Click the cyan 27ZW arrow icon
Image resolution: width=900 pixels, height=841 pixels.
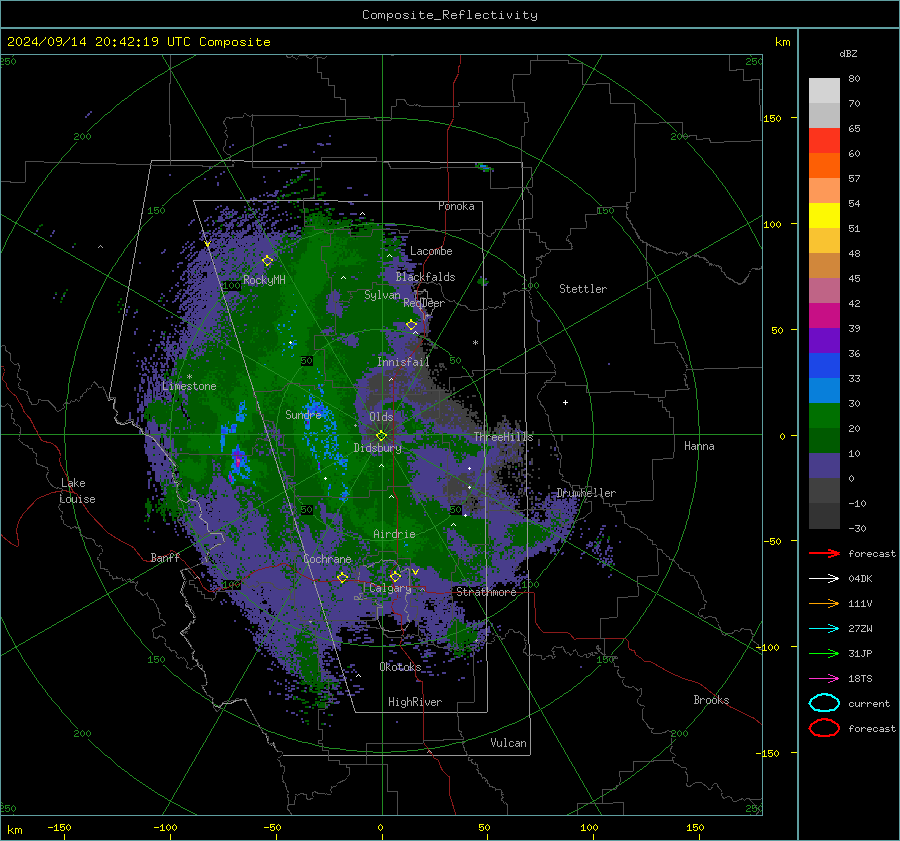[x=824, y=629]
